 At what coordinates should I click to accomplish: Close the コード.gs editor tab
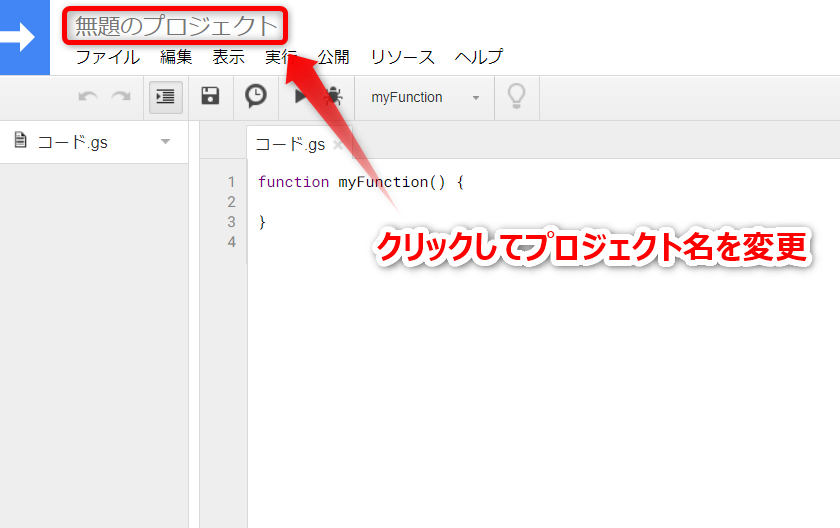tap(338, 145)
